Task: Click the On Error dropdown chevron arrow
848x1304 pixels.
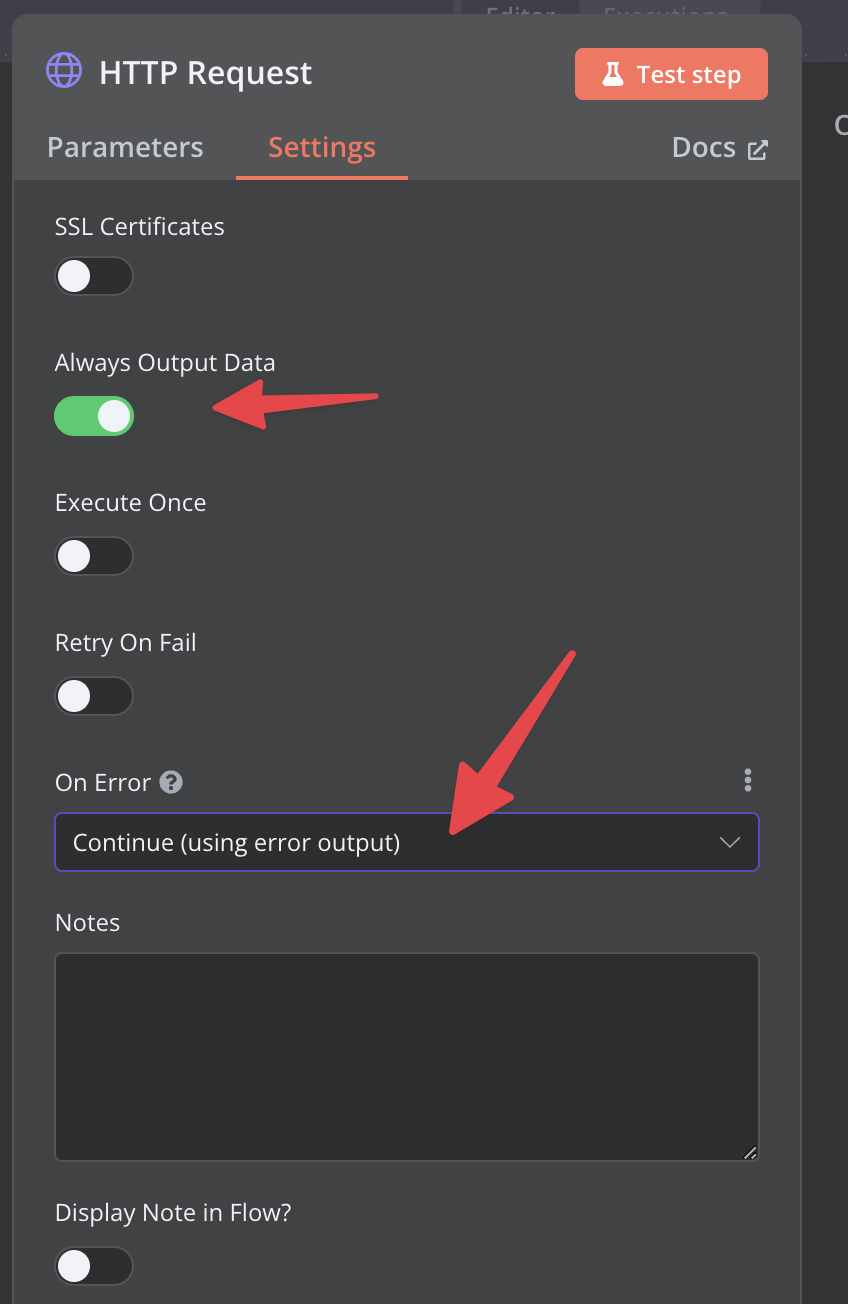Action: pyautogui.click(x=730, y=842)
